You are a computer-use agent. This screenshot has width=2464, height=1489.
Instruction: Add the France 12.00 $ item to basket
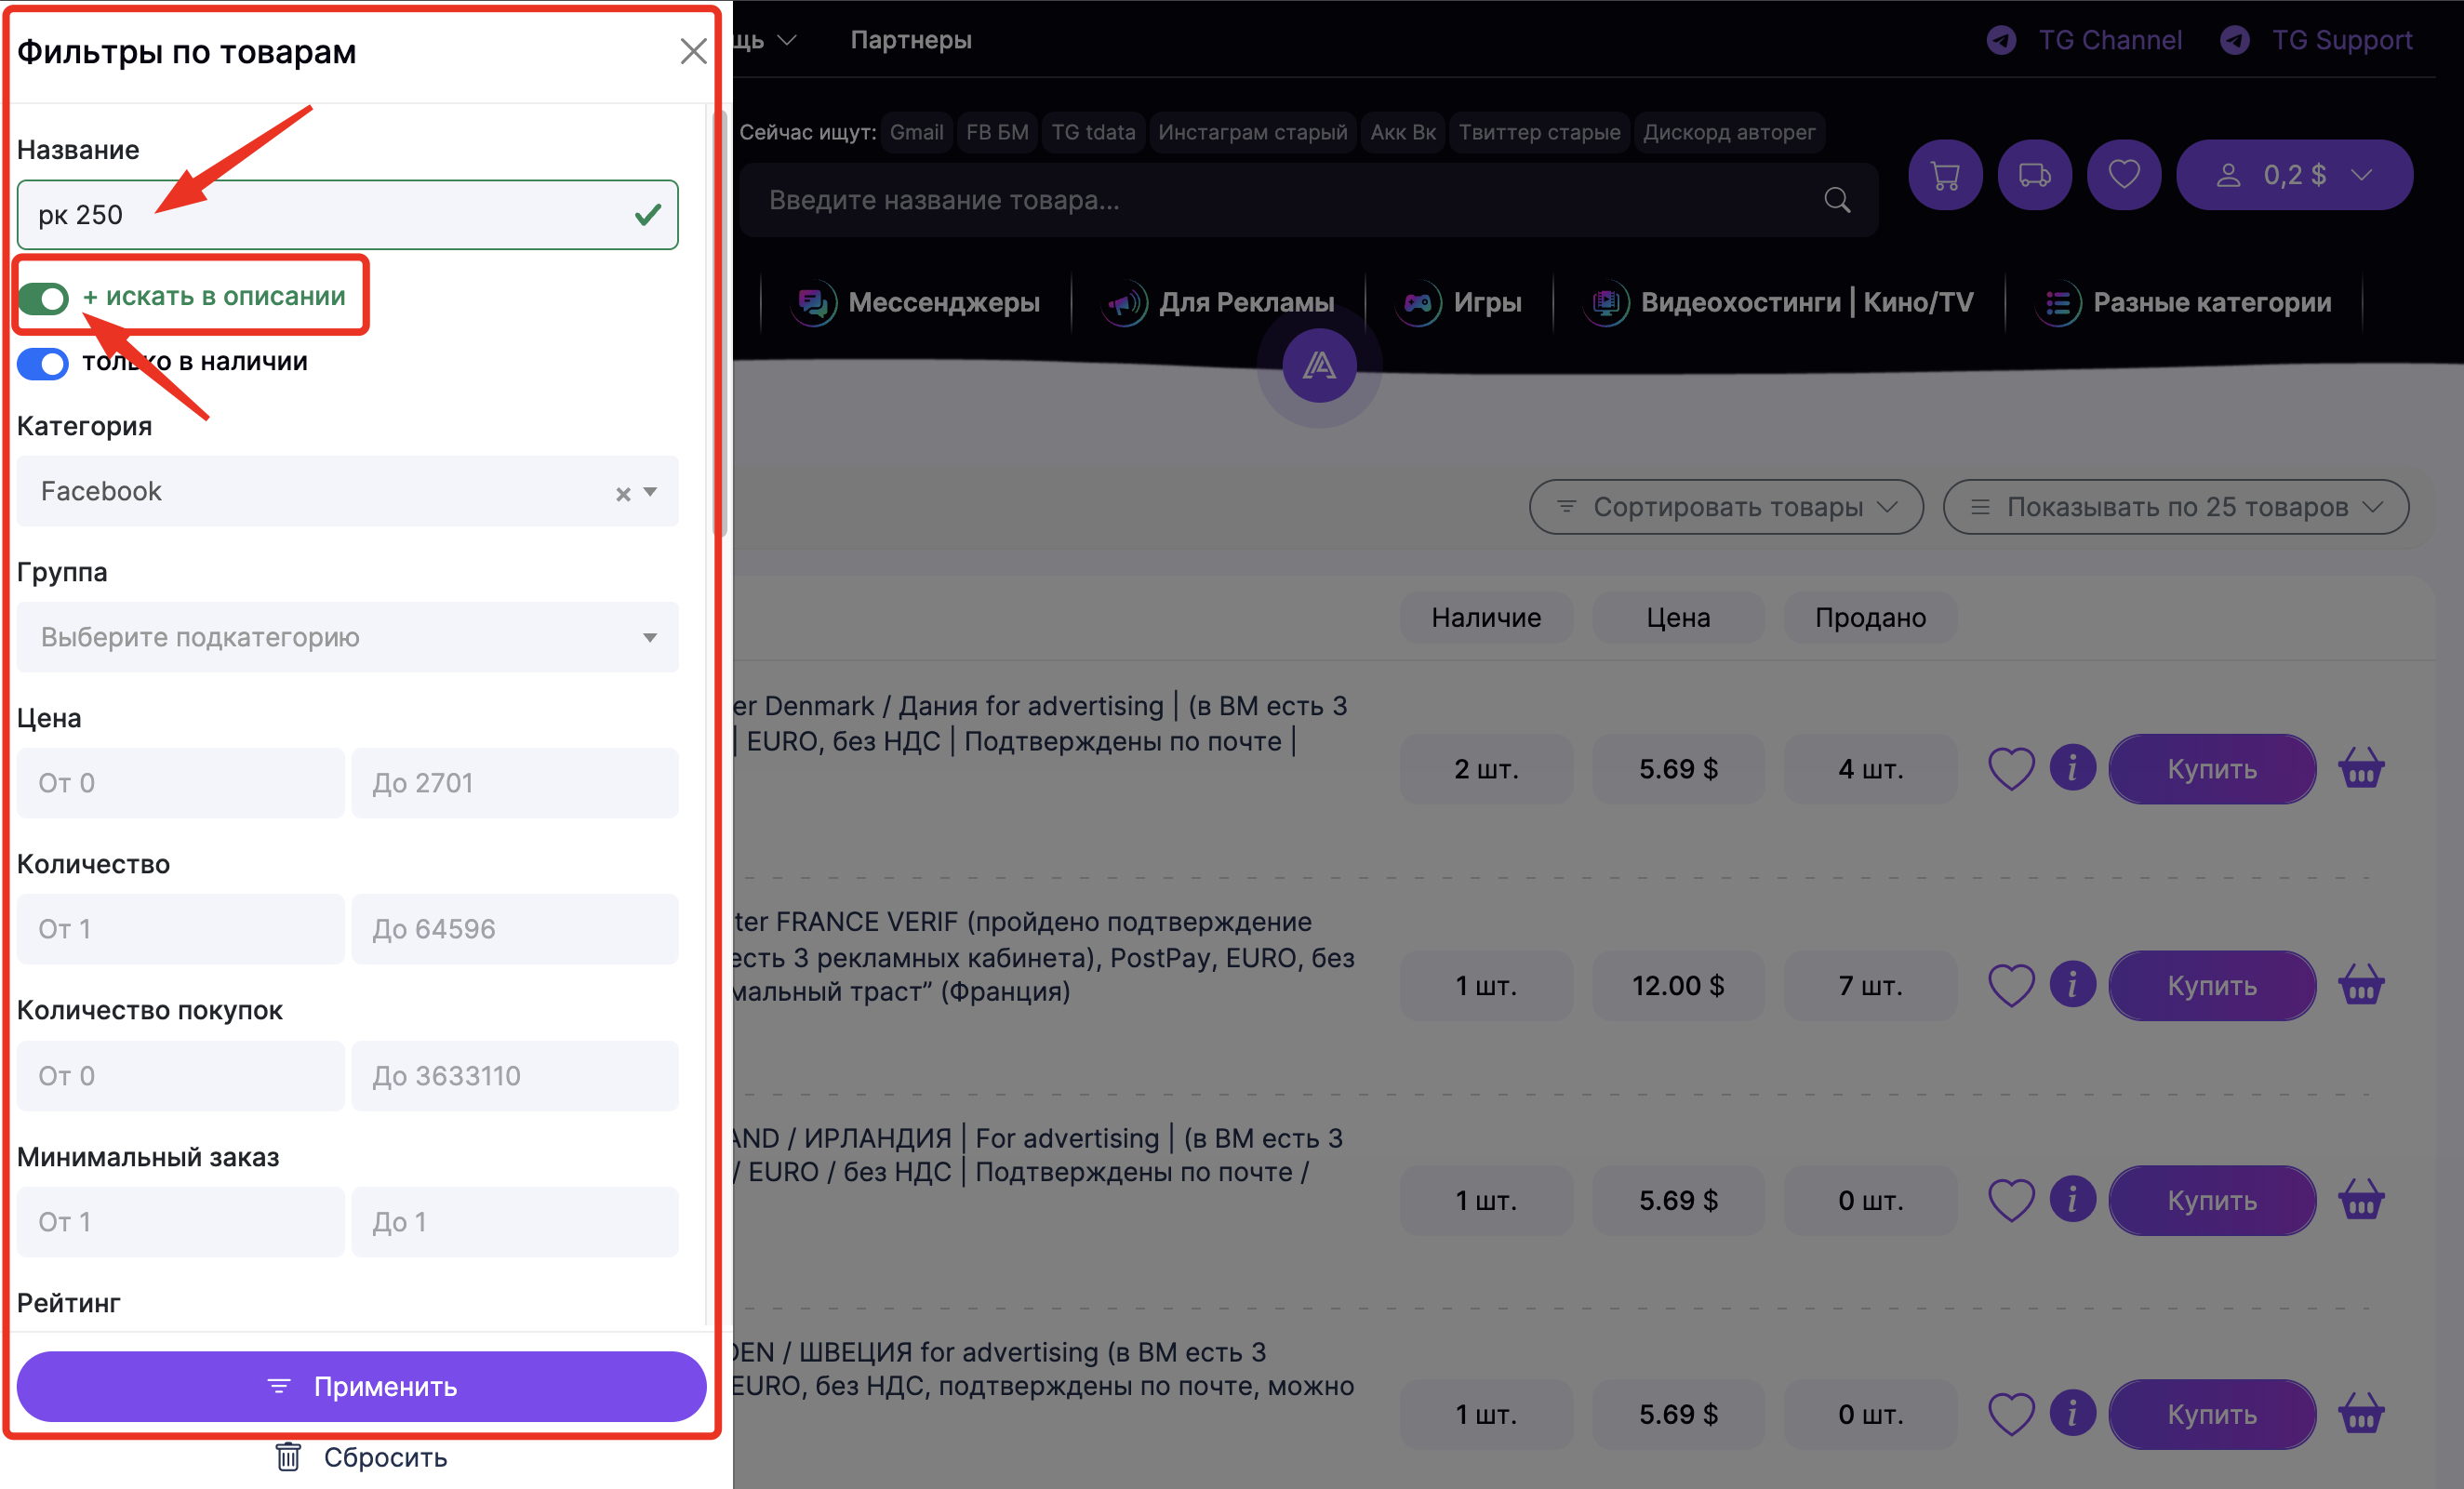click(x=2360, y=985)
